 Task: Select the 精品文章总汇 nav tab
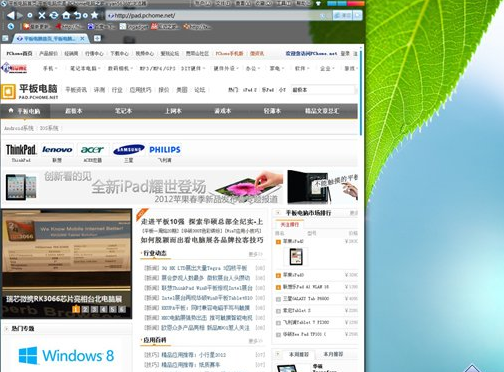pyautogui.click(x=322, y=111)
